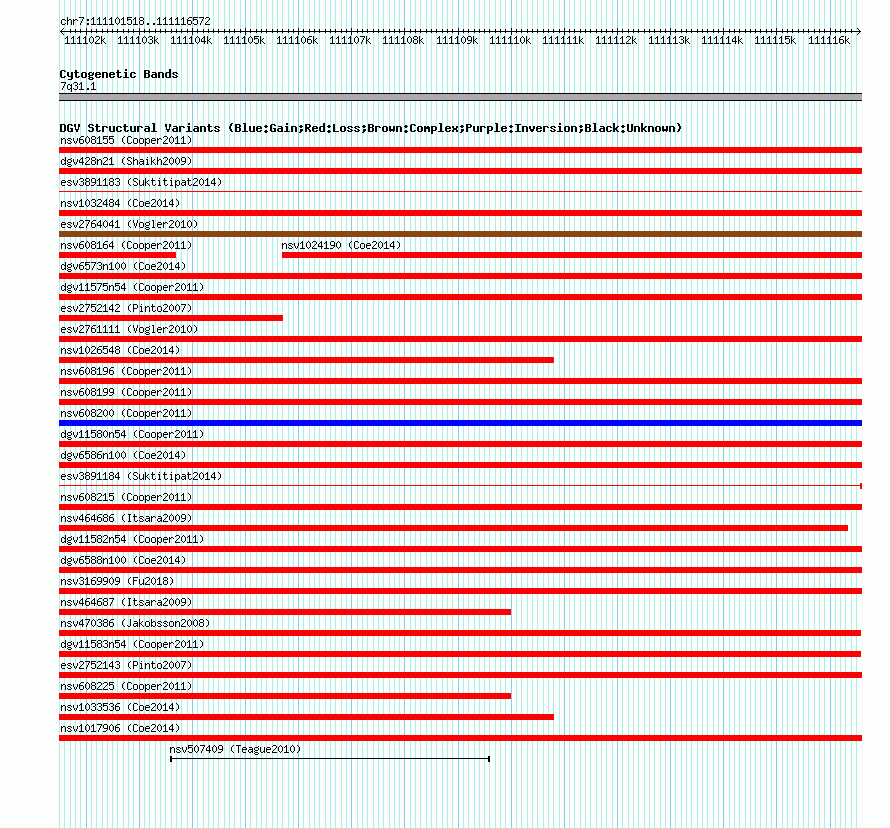Click the brown complex variant bar esv2764041
The height and width of the screenshot is (828, 890).
click(460, 234)
